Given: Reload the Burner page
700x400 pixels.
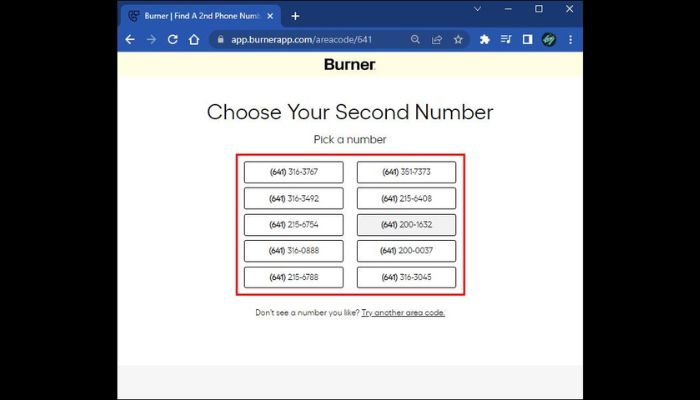Looking at the screenshot, I should (x=172, y=40).
